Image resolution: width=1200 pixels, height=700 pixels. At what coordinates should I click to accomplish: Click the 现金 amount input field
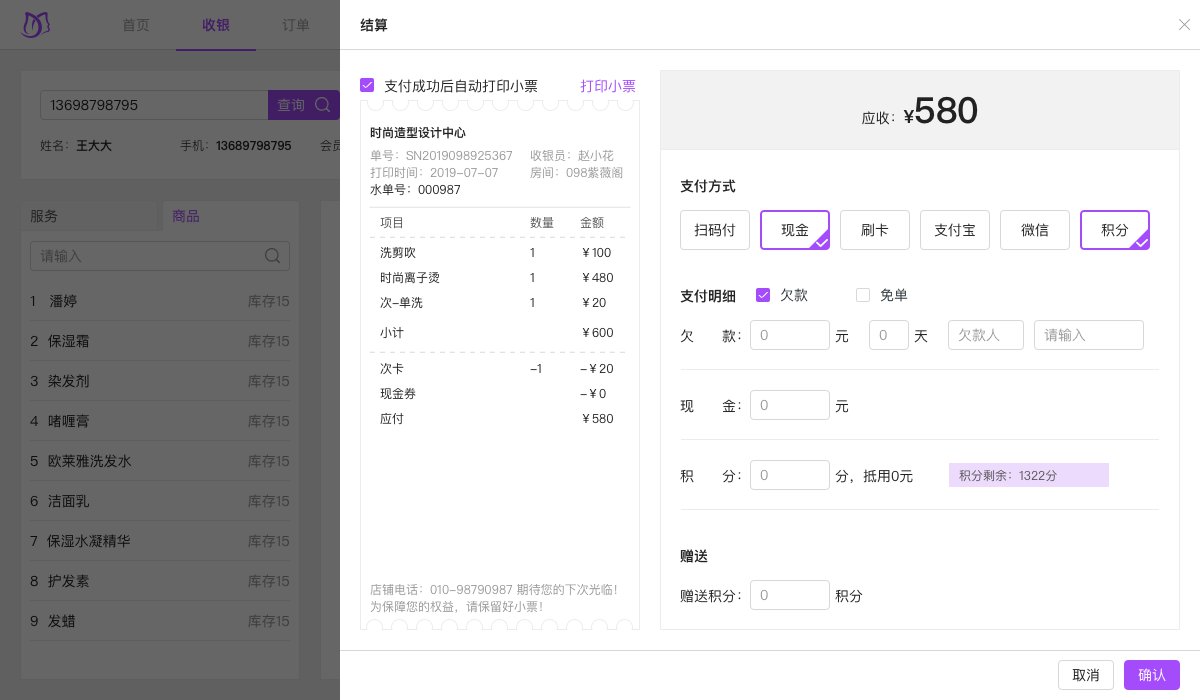click(x=790, y=405)
